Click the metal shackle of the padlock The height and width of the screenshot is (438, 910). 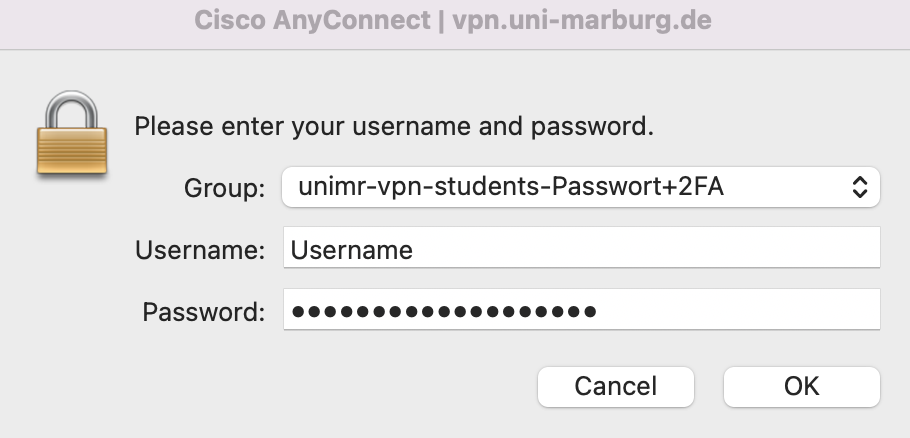pos(72,109)
